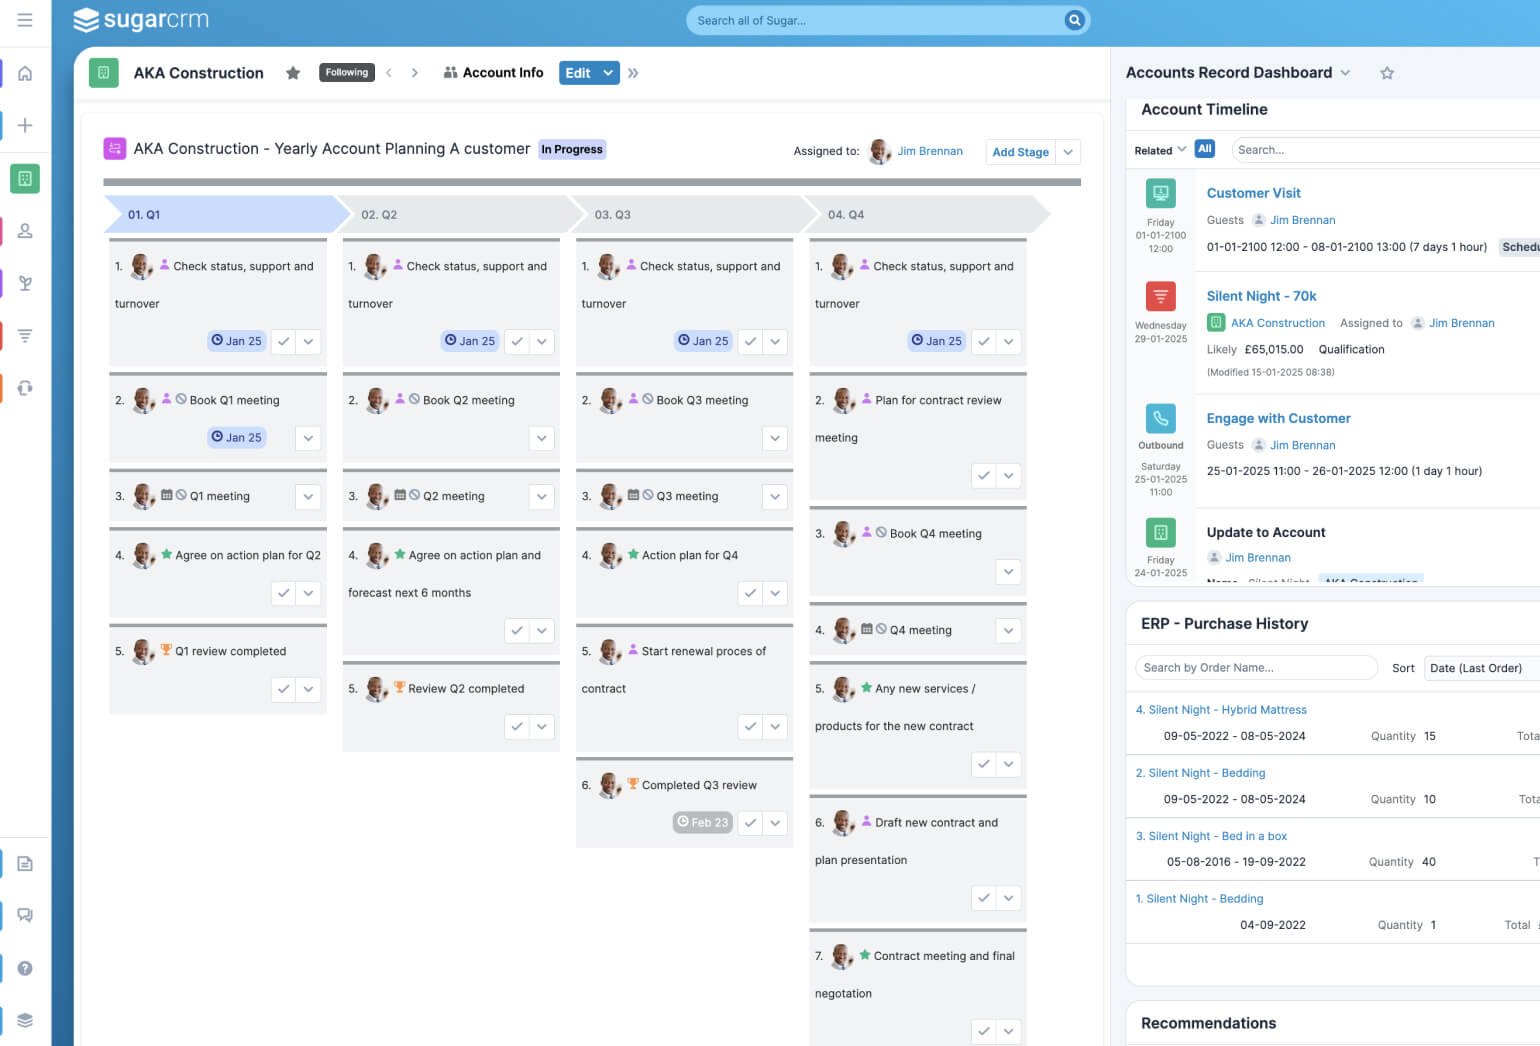Complete Agree on action plan for Q2
Viewport: 1540px width, 1046px height.
pyautogui.click(x=284, y=593)
